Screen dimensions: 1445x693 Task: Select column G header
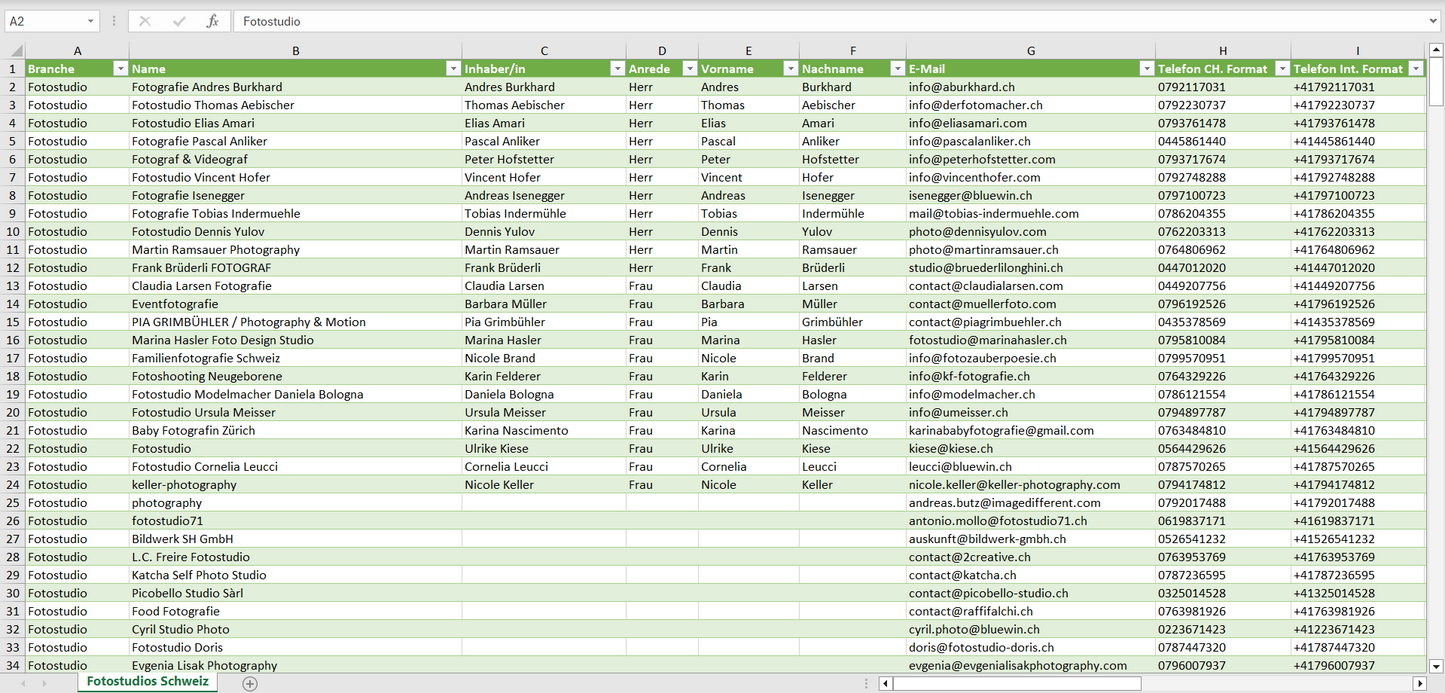1030,51
